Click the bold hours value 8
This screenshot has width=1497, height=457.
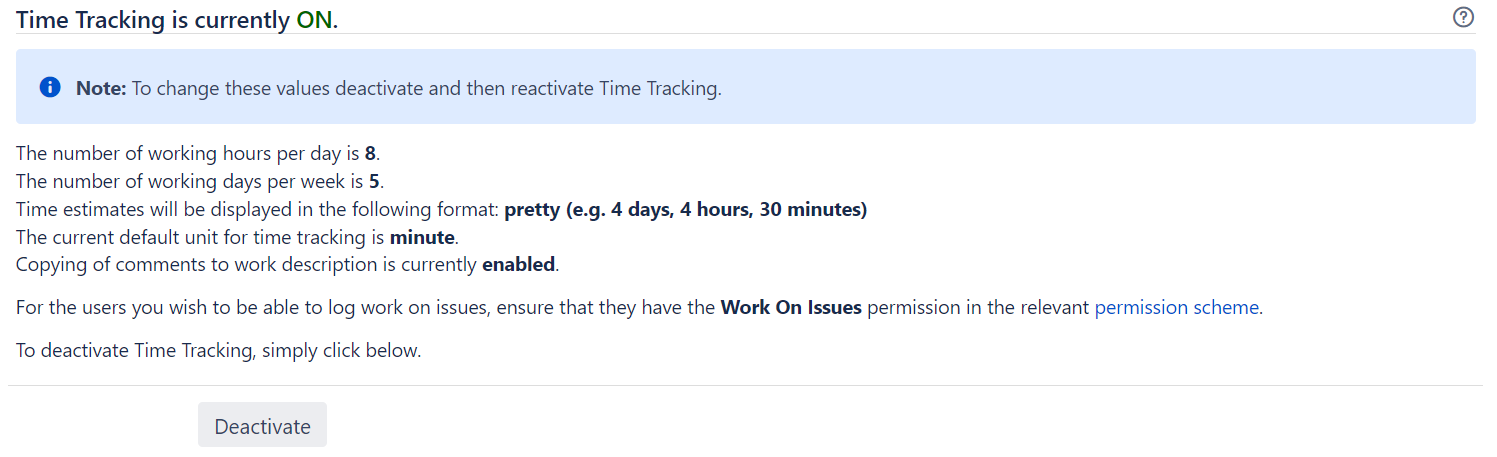370,154
